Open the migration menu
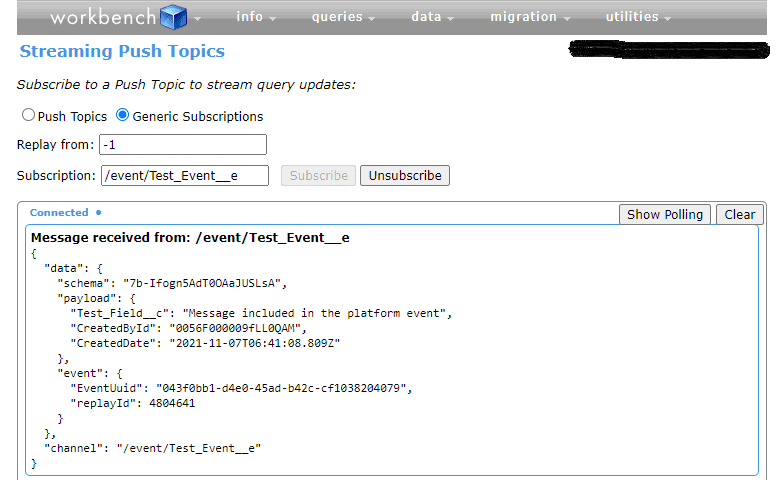Viewport: 779px width, 480px height. [530, 17]
